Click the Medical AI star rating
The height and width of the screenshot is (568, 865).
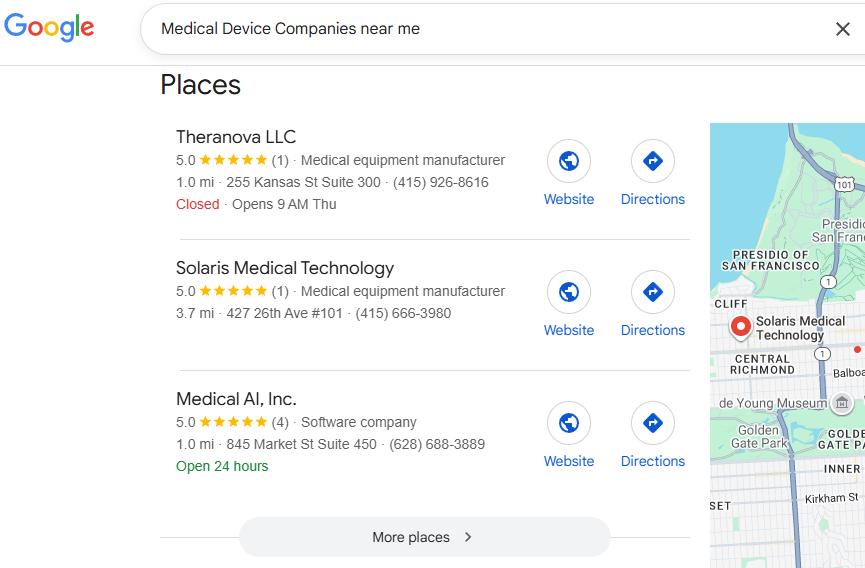(233, 422)
